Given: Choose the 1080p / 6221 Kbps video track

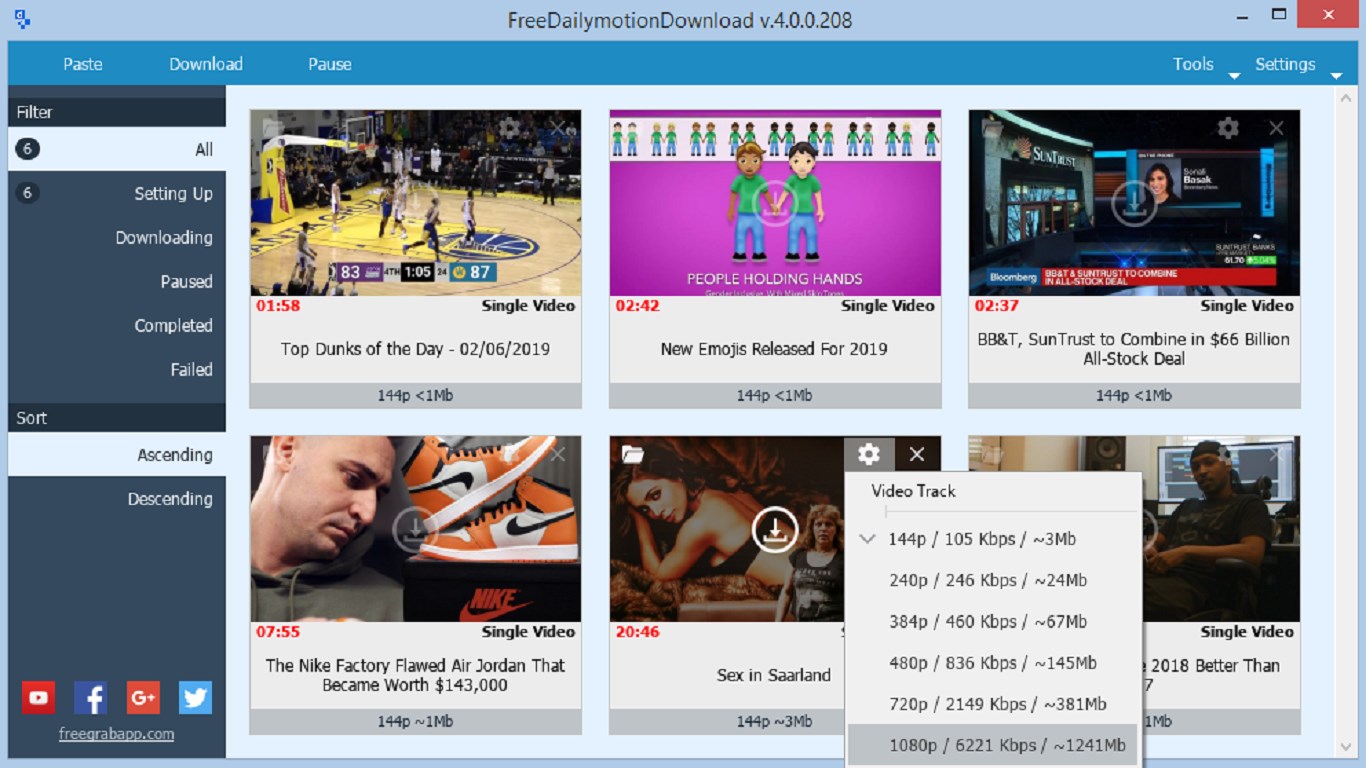Looking at the screenshot, I should point(992,745).
